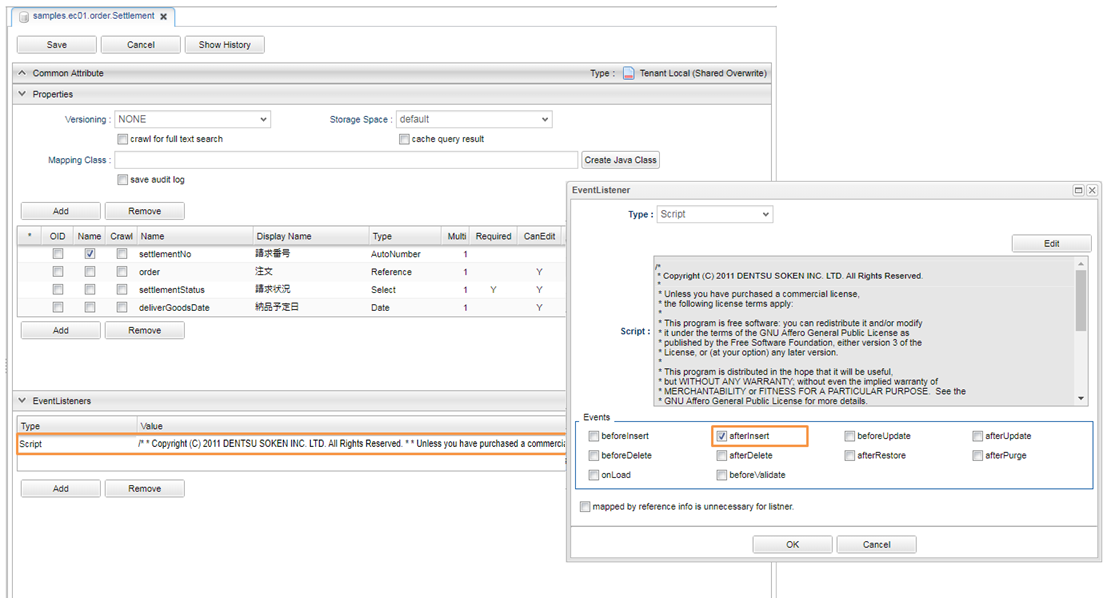
Task: Confirm EventListener dialog with OK
Action: (x=792, y=544)
